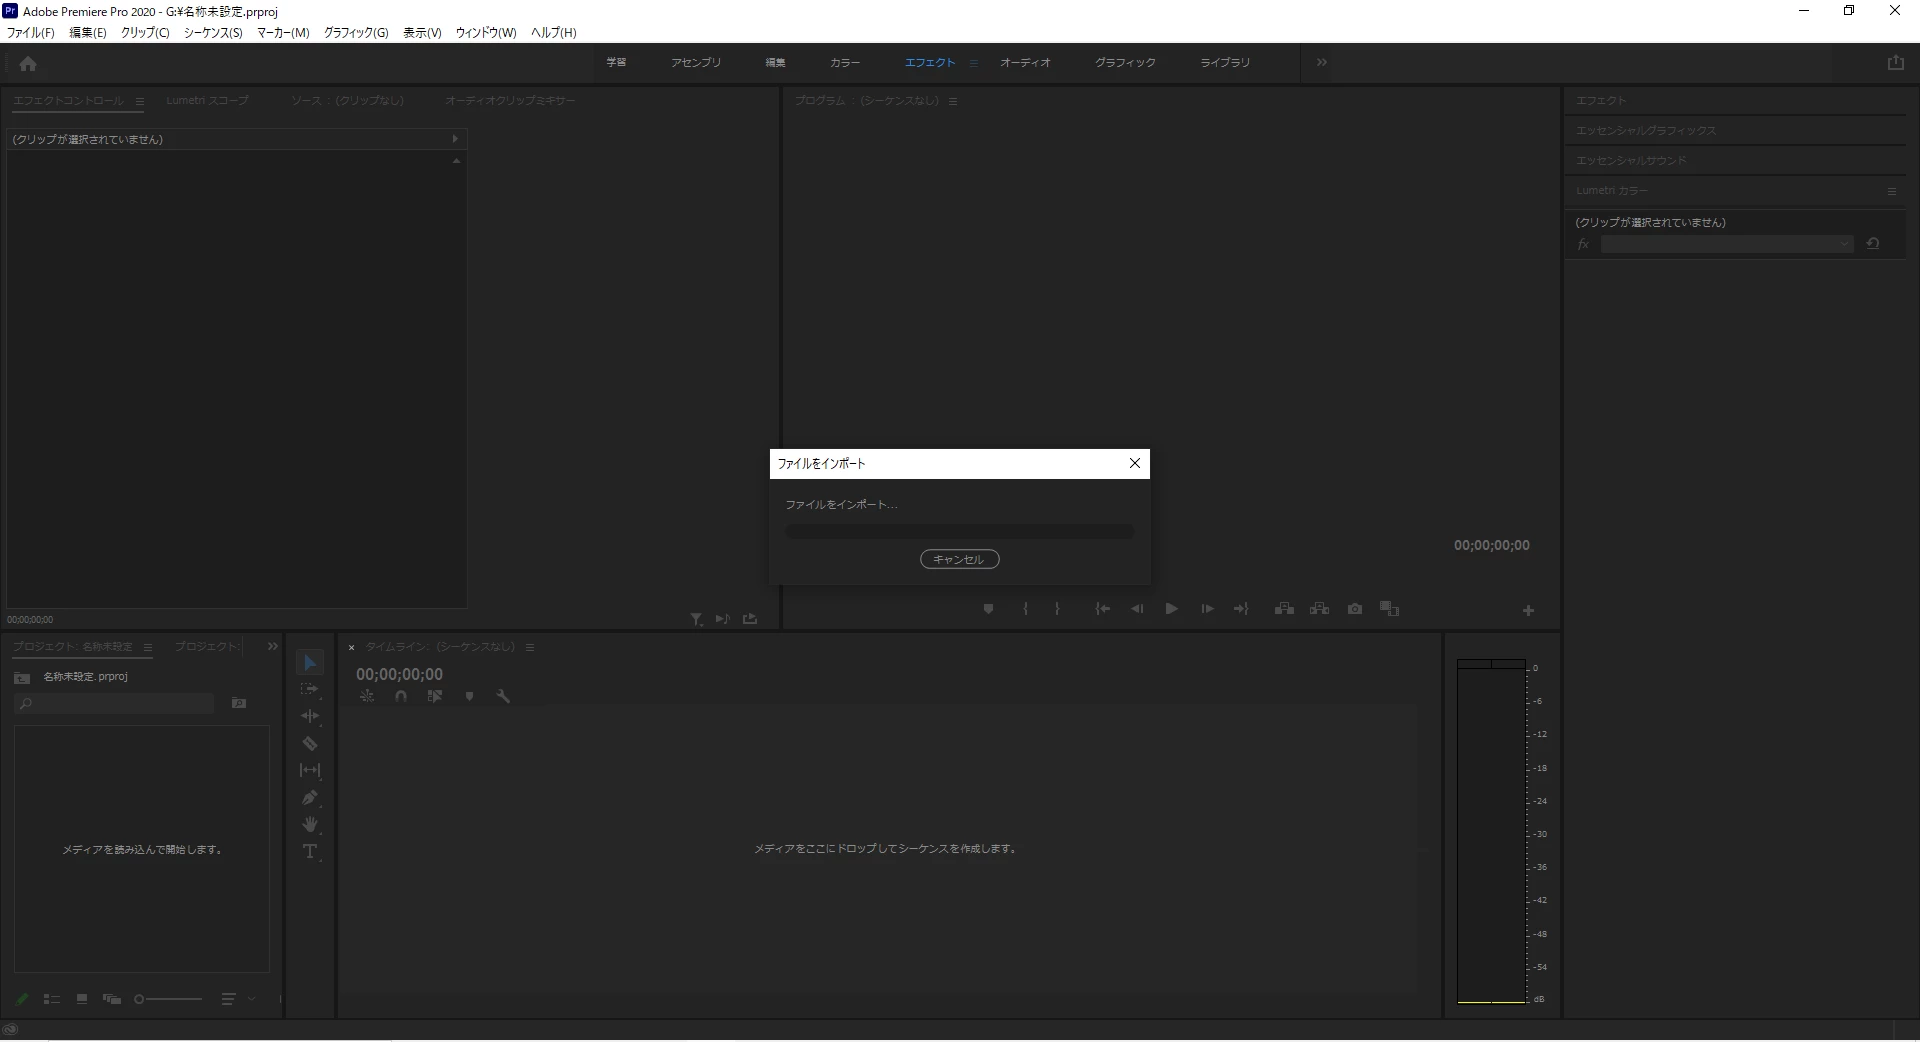Click parent folder icon beside 名称未設定.prproj

22,678
